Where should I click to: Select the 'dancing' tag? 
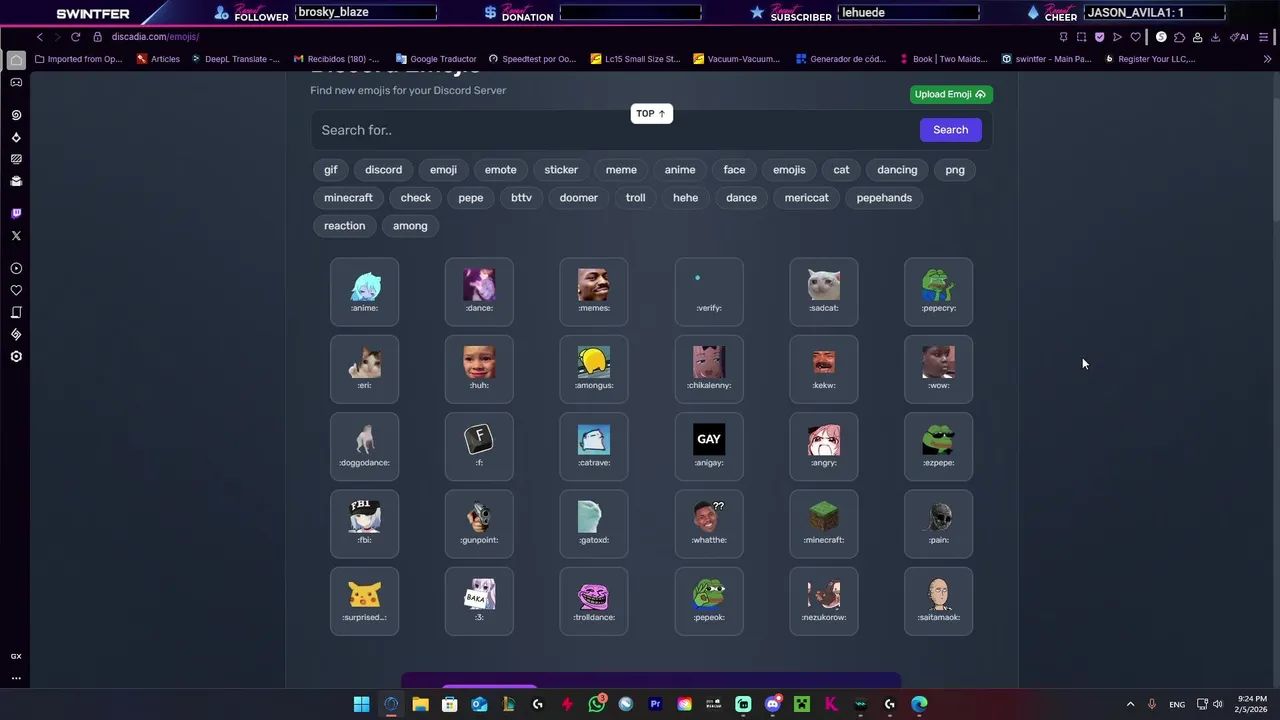[x=897, y=170]
